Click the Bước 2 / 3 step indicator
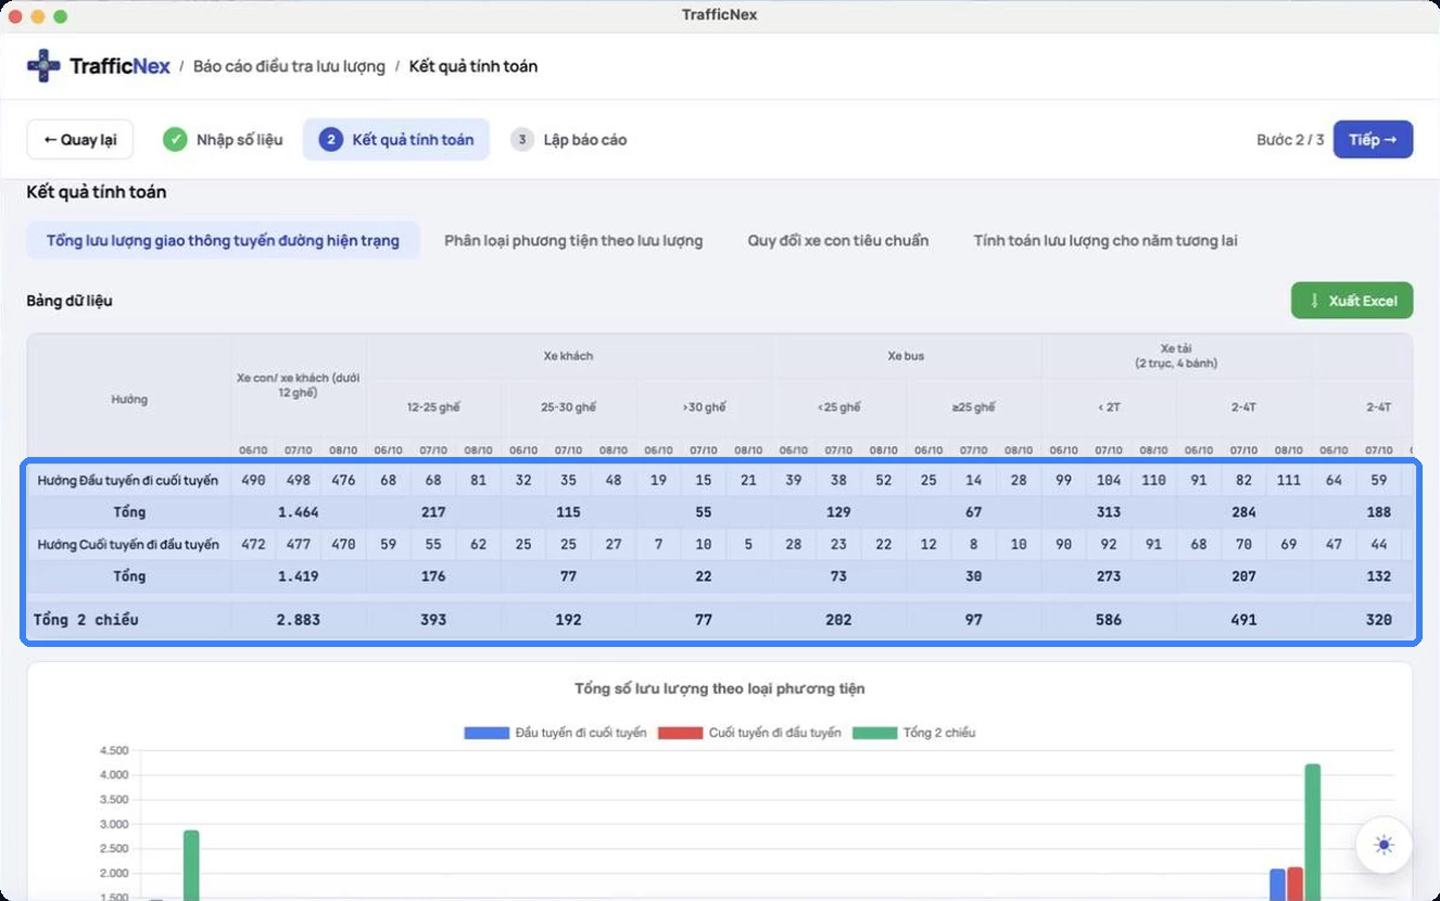This screenshot has height=901, width=1440. [x=1290, y=140]
